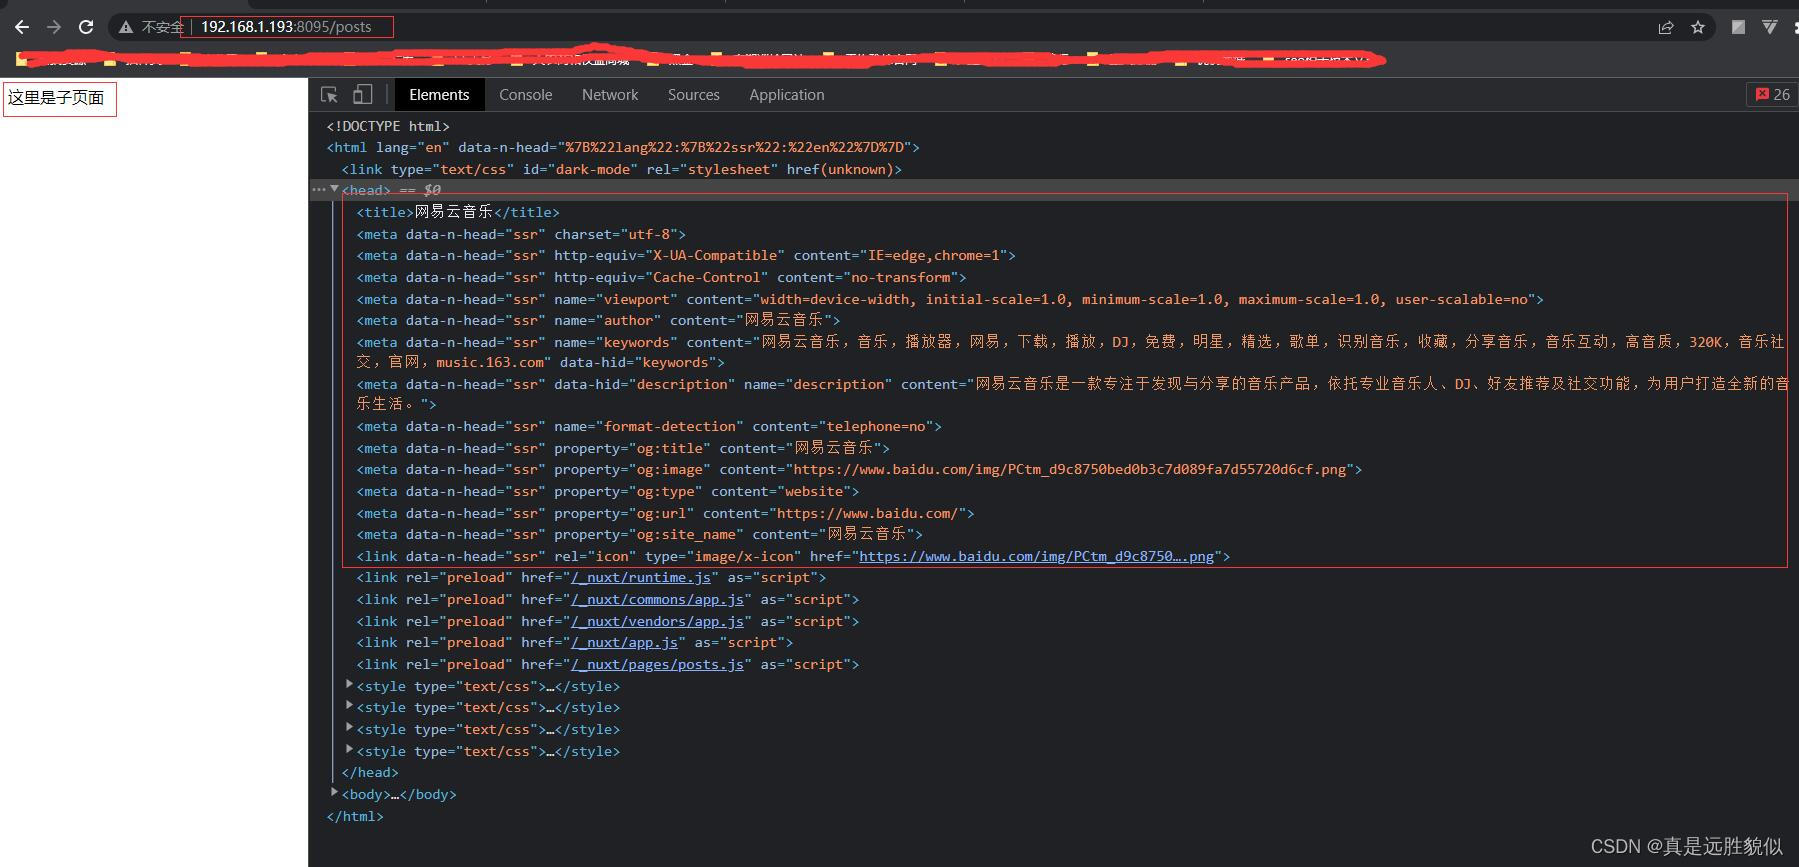Screen dimensions: 1799x867
Task: Expand the second style element
Action: pyautogui.click(x=349, y=706)
